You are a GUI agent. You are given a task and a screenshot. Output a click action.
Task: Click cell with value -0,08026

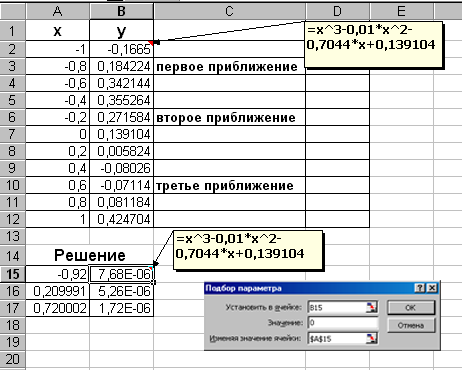click(121, 168)
